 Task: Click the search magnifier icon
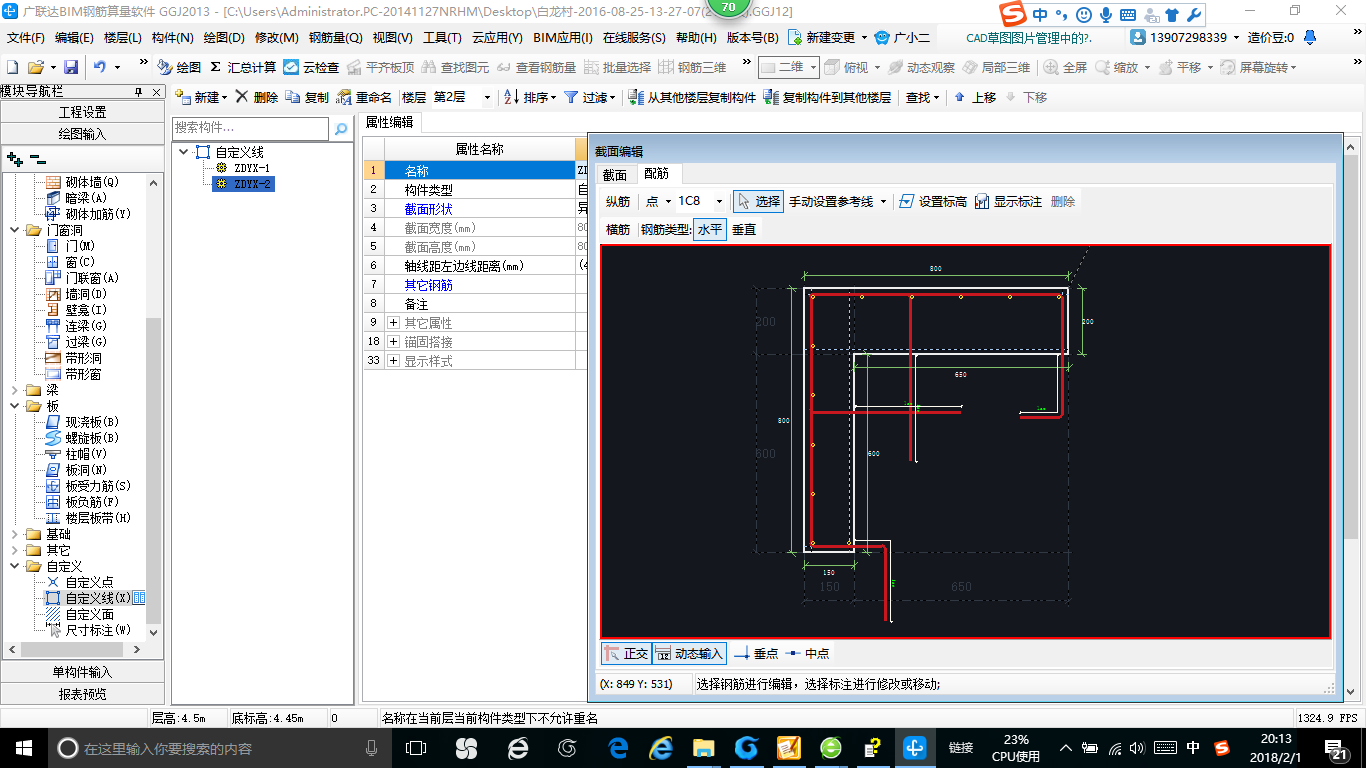341,129
